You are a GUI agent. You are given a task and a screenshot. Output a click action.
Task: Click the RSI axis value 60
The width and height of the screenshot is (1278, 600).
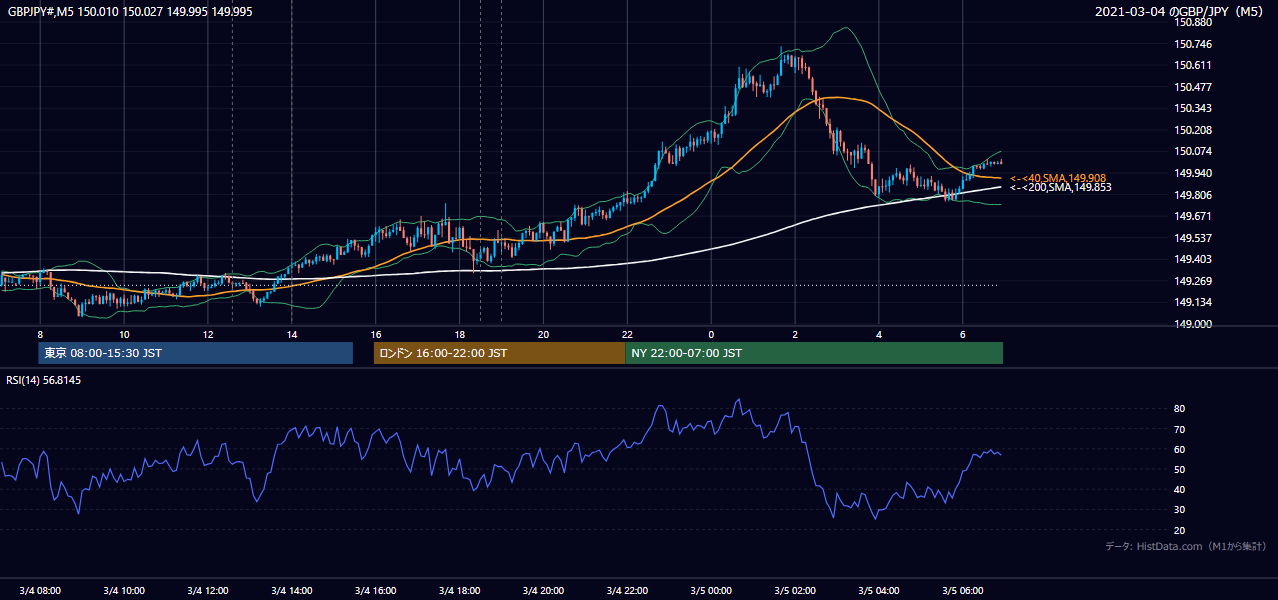point(1180,449)
